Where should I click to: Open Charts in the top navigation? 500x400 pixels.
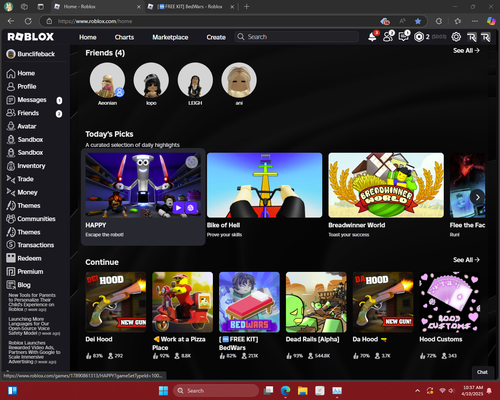(x=124, y=37)
